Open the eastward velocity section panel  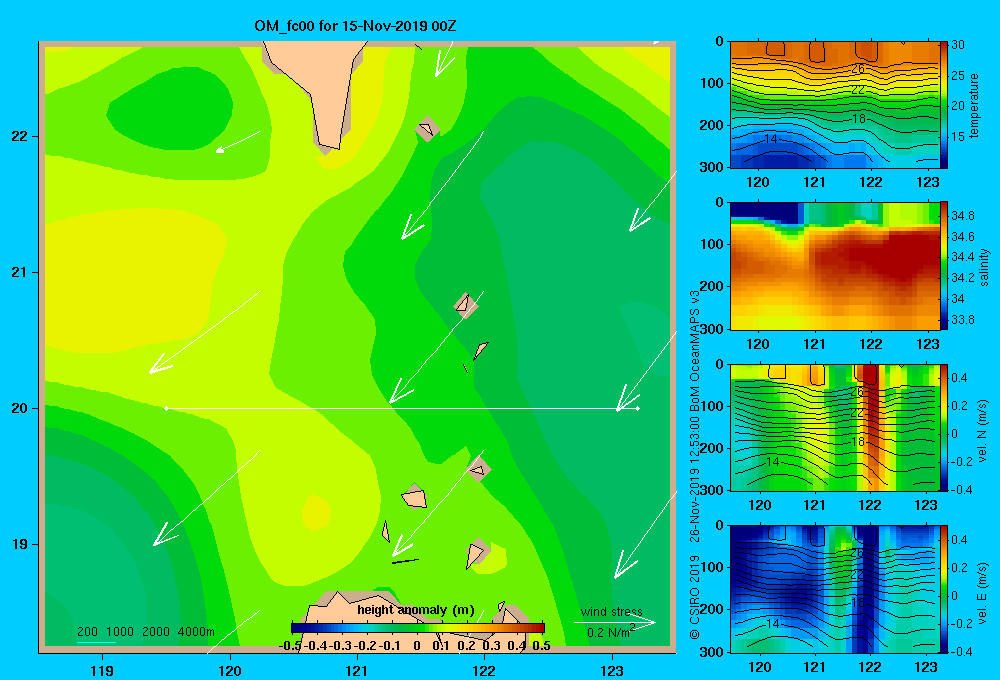834,589
